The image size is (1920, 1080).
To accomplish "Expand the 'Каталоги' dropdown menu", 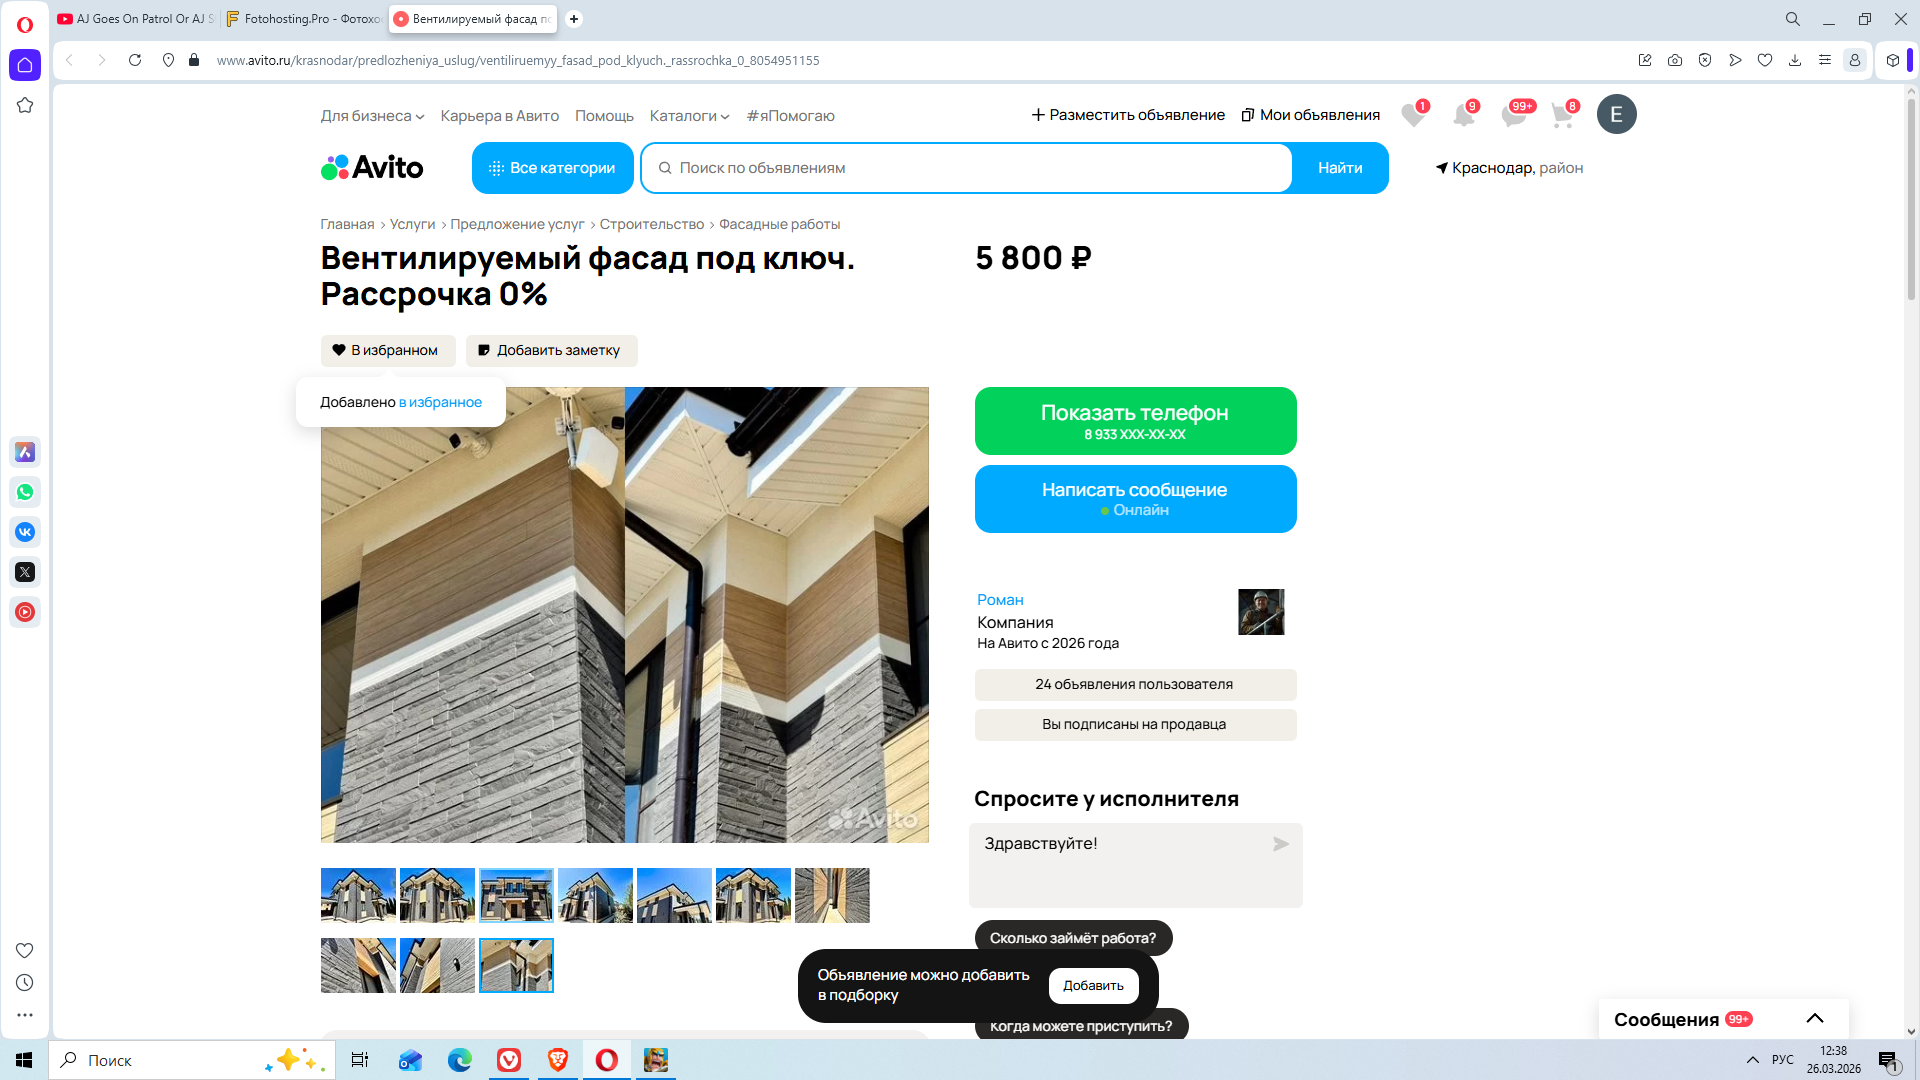I will [x=689, y=116].
